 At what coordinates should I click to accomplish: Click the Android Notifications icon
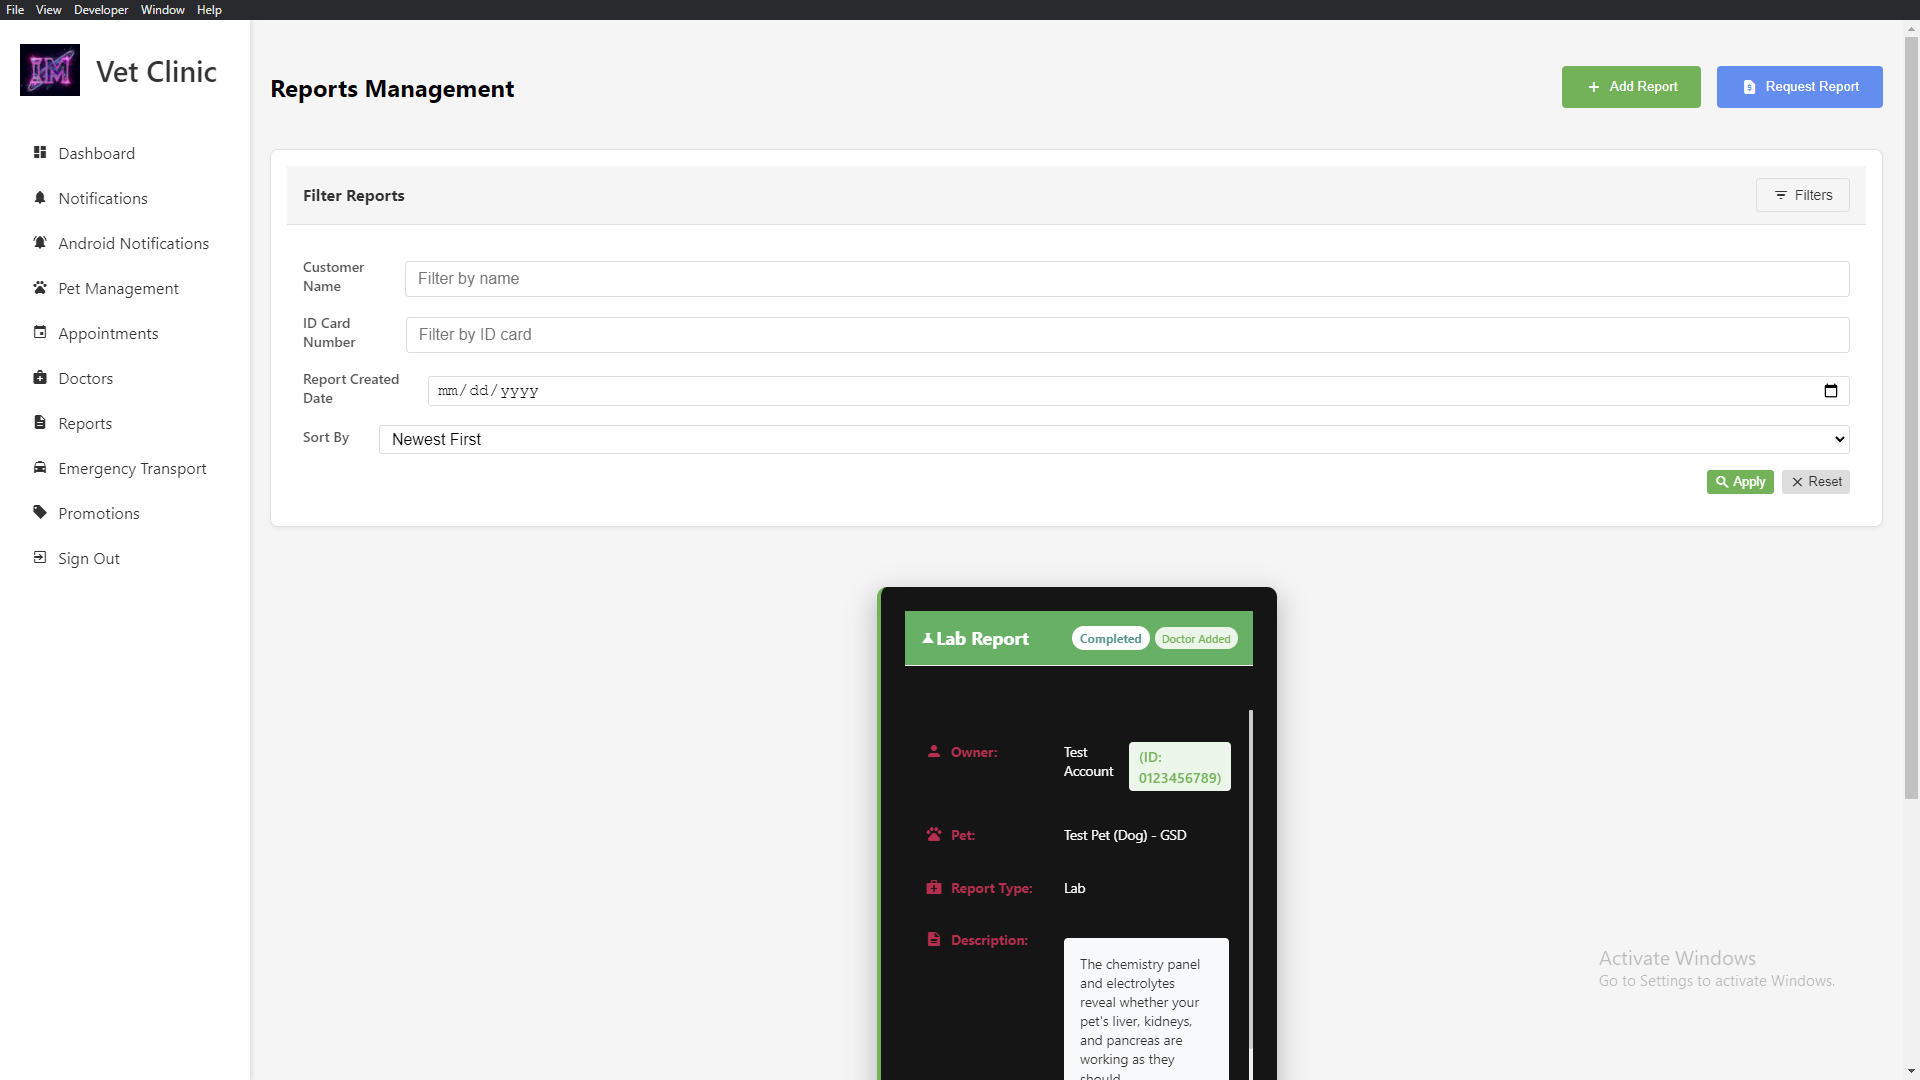(40, 243)
